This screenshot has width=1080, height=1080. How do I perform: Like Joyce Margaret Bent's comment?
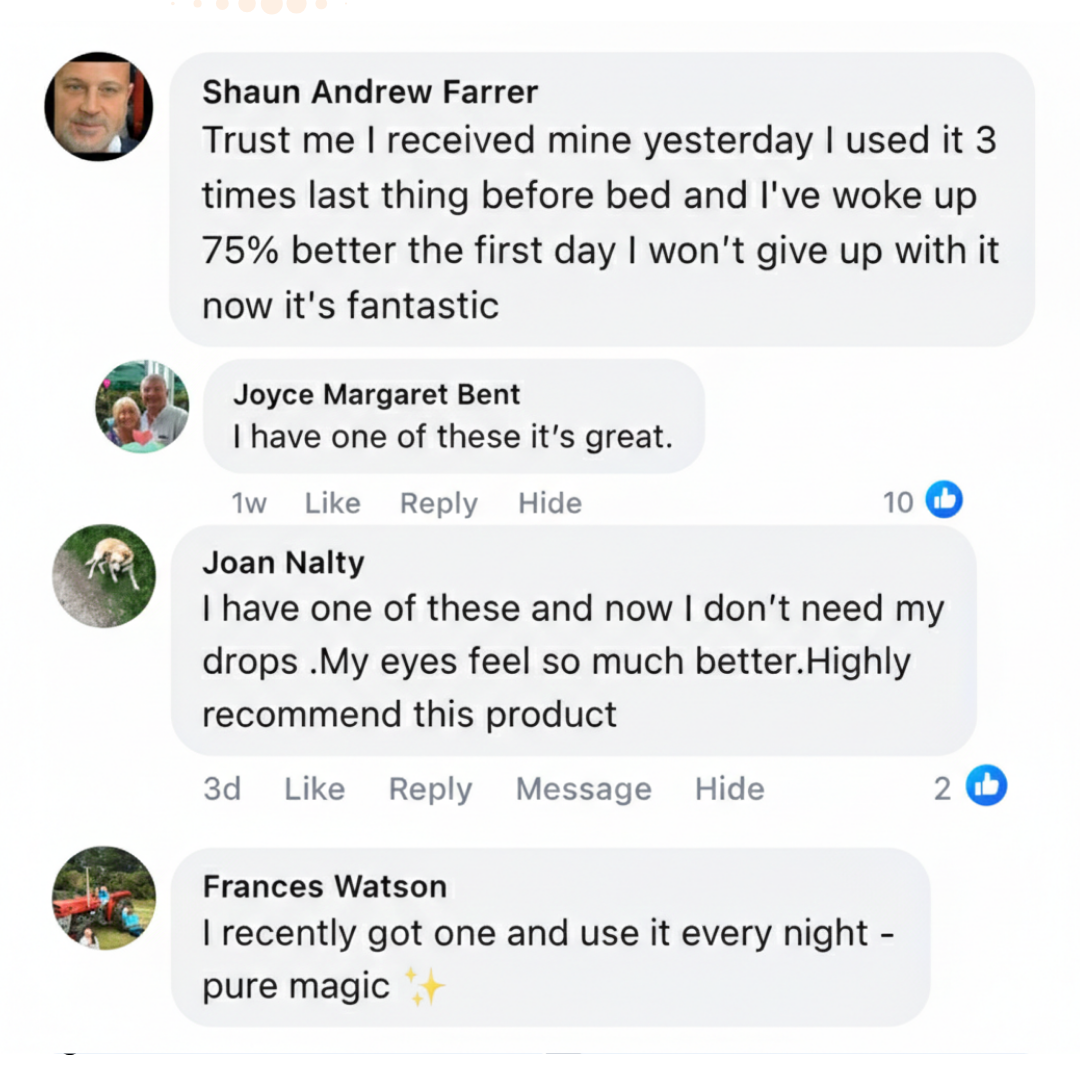click(332, 503)
